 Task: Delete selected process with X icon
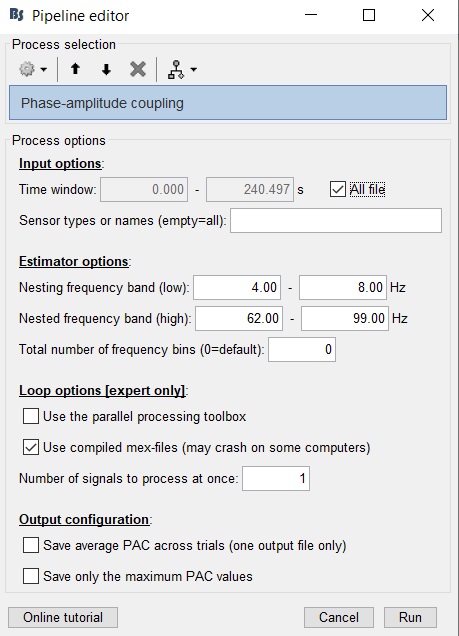tap(138, 69)
